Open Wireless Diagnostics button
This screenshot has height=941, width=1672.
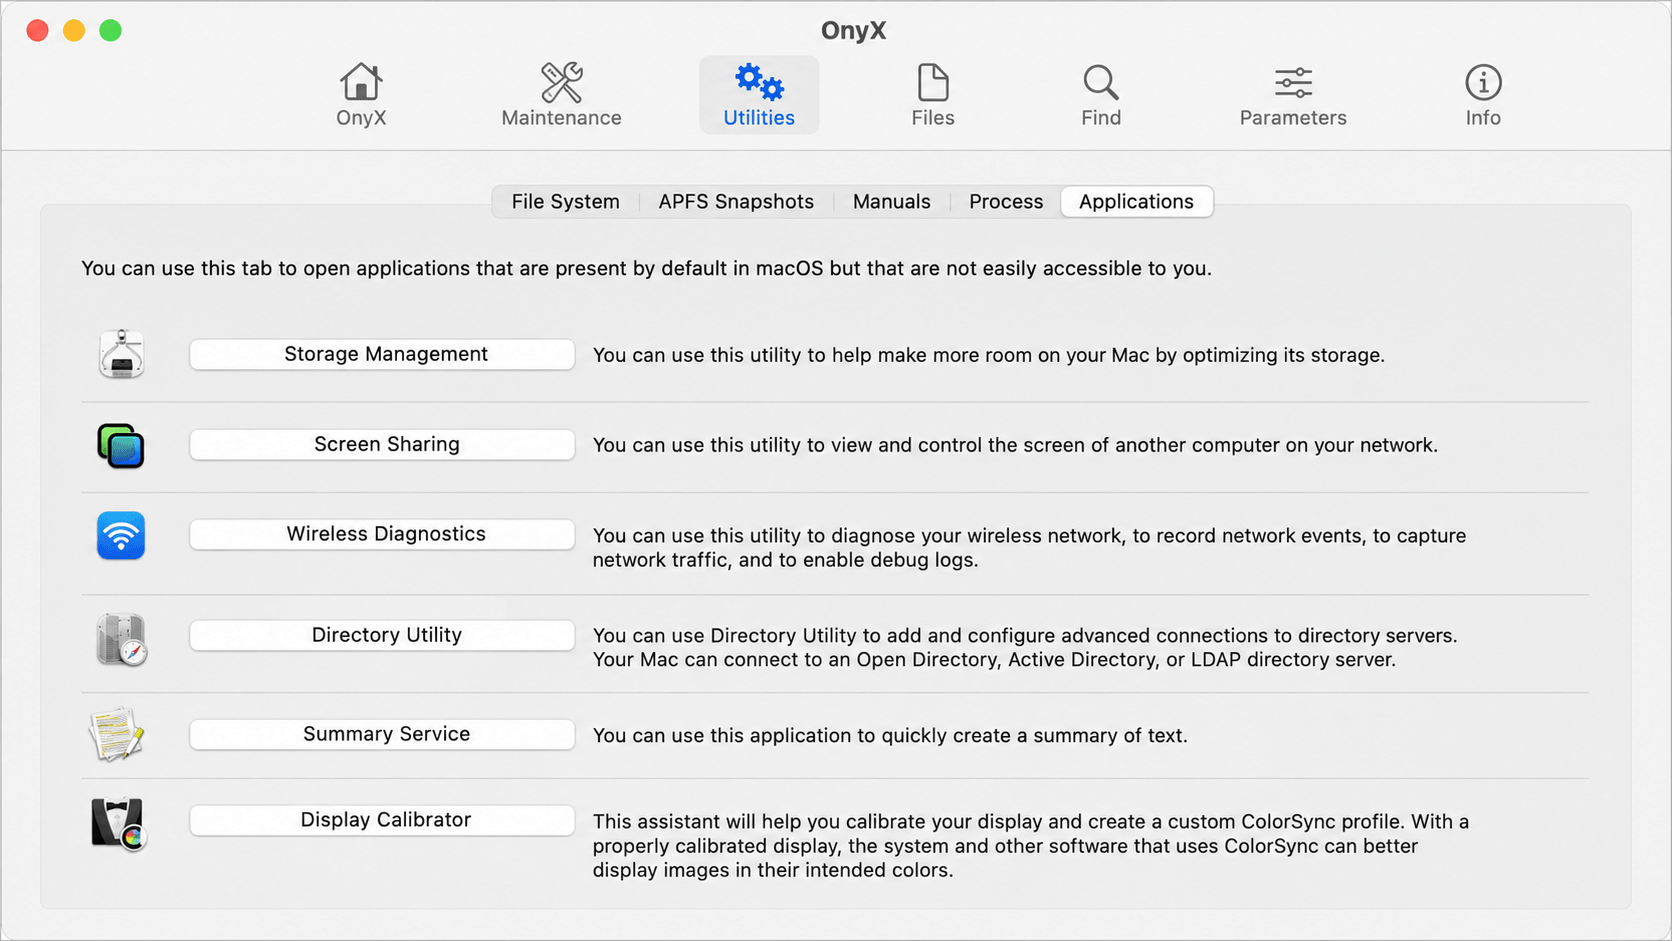point(382,534)
